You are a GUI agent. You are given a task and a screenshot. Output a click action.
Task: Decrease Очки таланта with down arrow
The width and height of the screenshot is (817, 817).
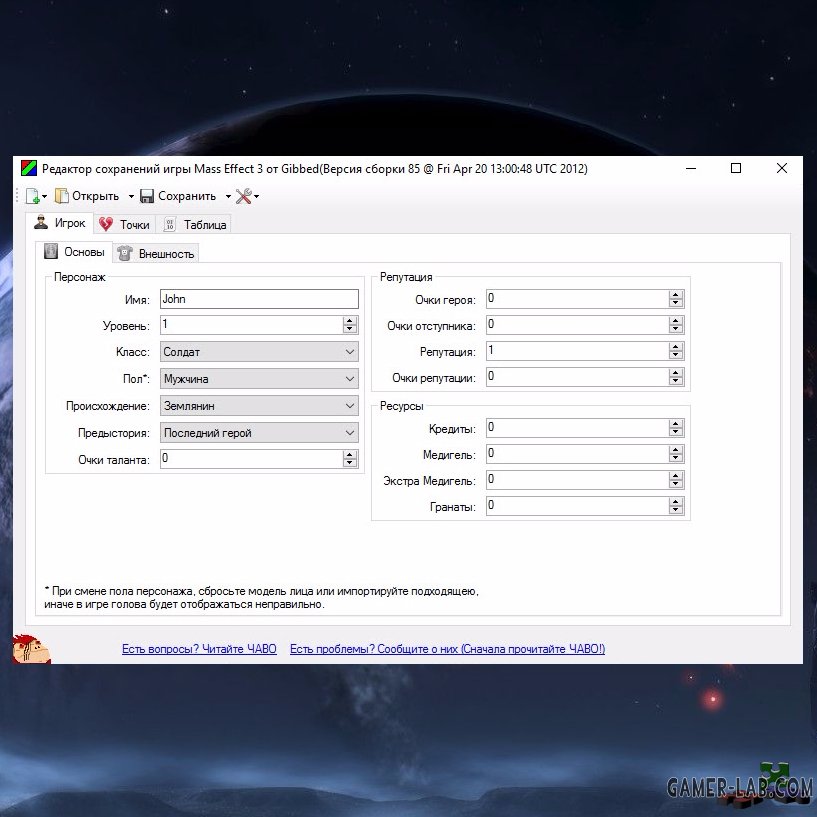click(350, 463)
